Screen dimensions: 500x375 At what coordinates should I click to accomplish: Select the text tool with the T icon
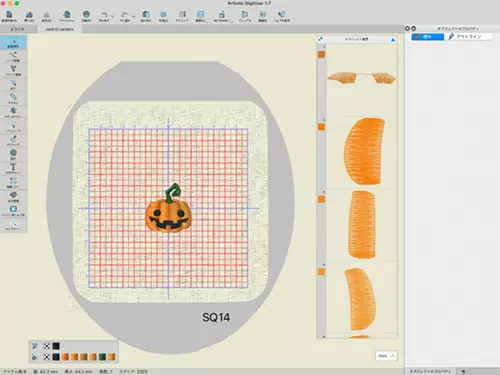pyautogui.click(x=13, y=168)
